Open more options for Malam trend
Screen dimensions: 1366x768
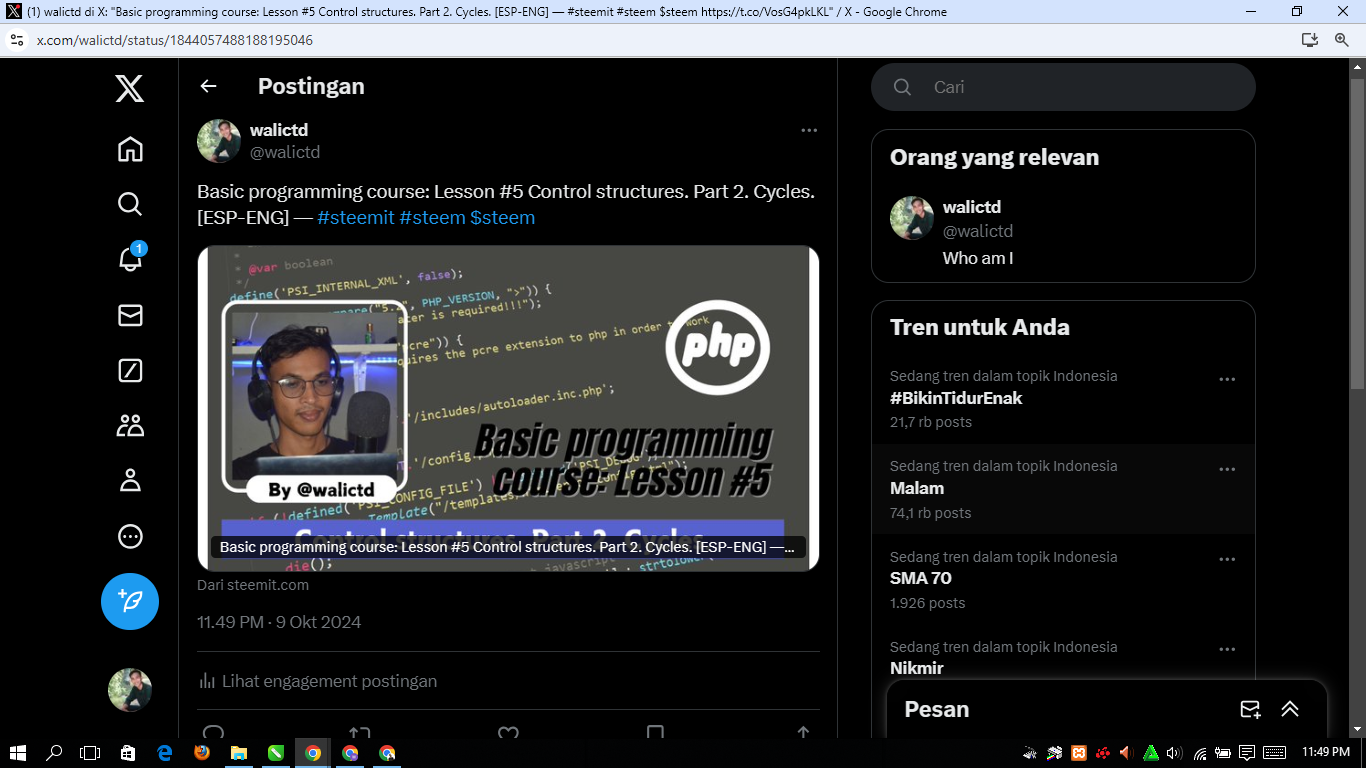coord(1227,469)
